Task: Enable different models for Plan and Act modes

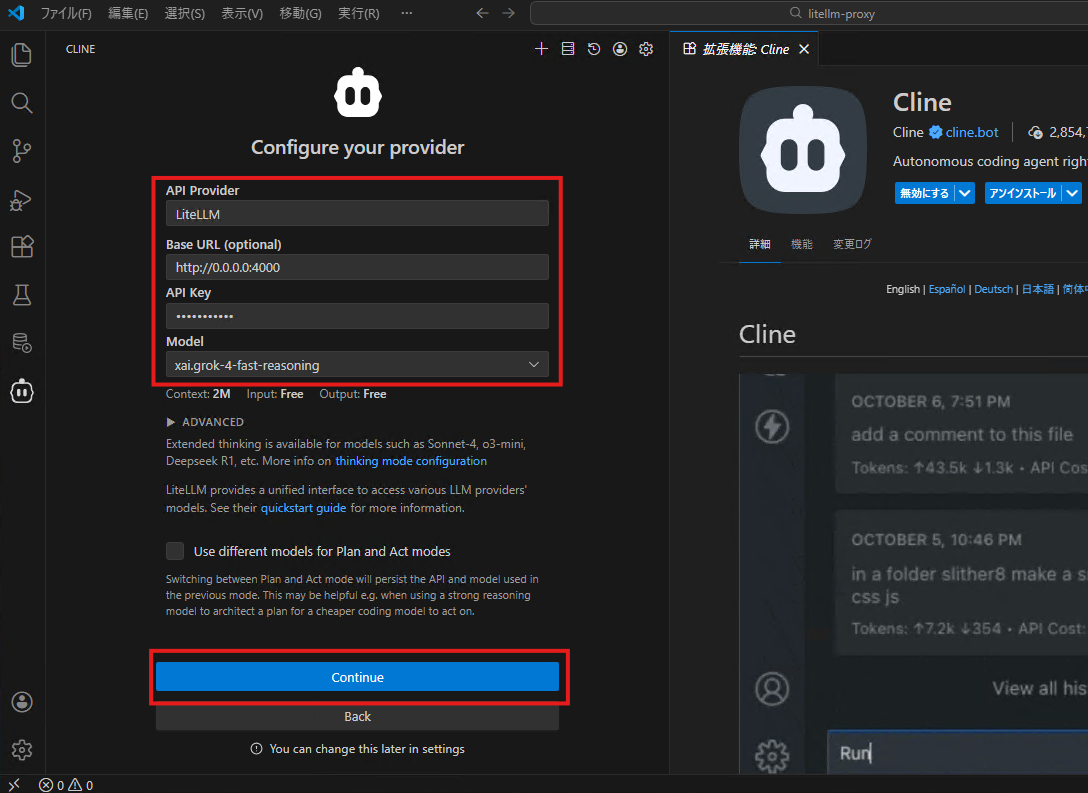Action: coord(175,551)
